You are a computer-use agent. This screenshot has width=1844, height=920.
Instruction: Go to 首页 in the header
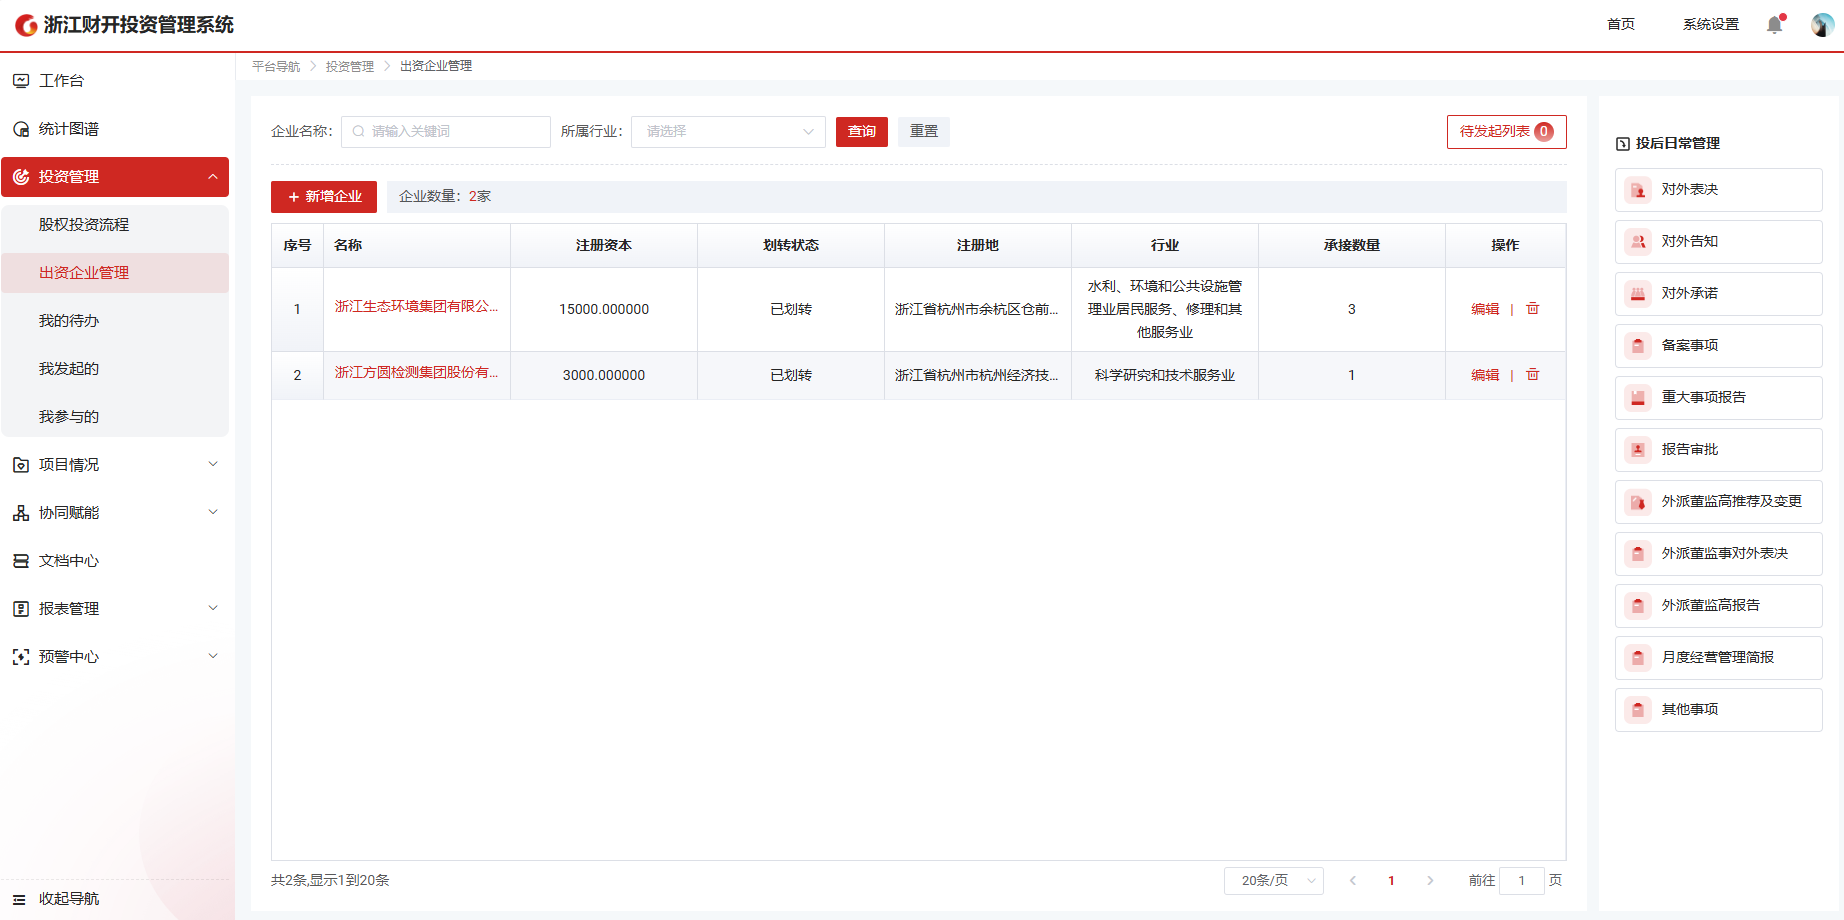(1621, 25)
